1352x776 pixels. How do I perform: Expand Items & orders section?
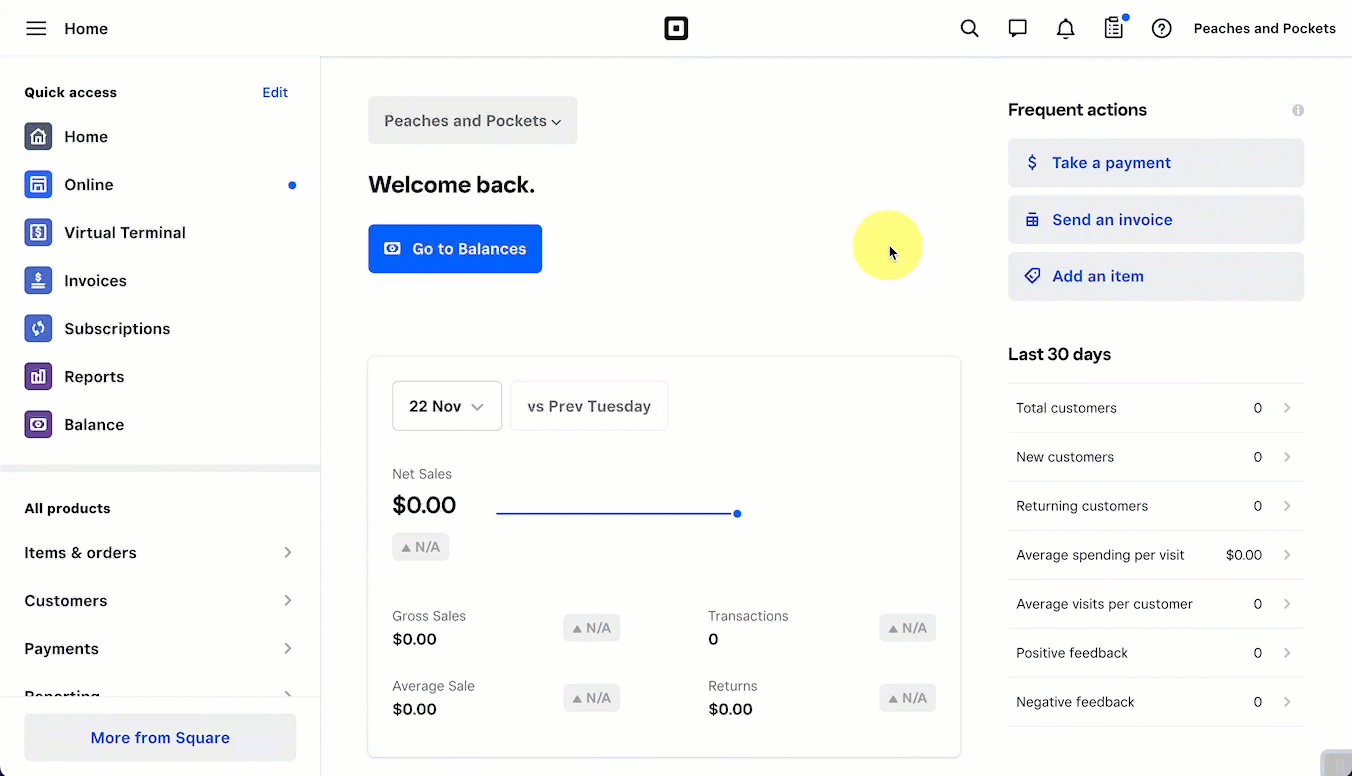159,553
